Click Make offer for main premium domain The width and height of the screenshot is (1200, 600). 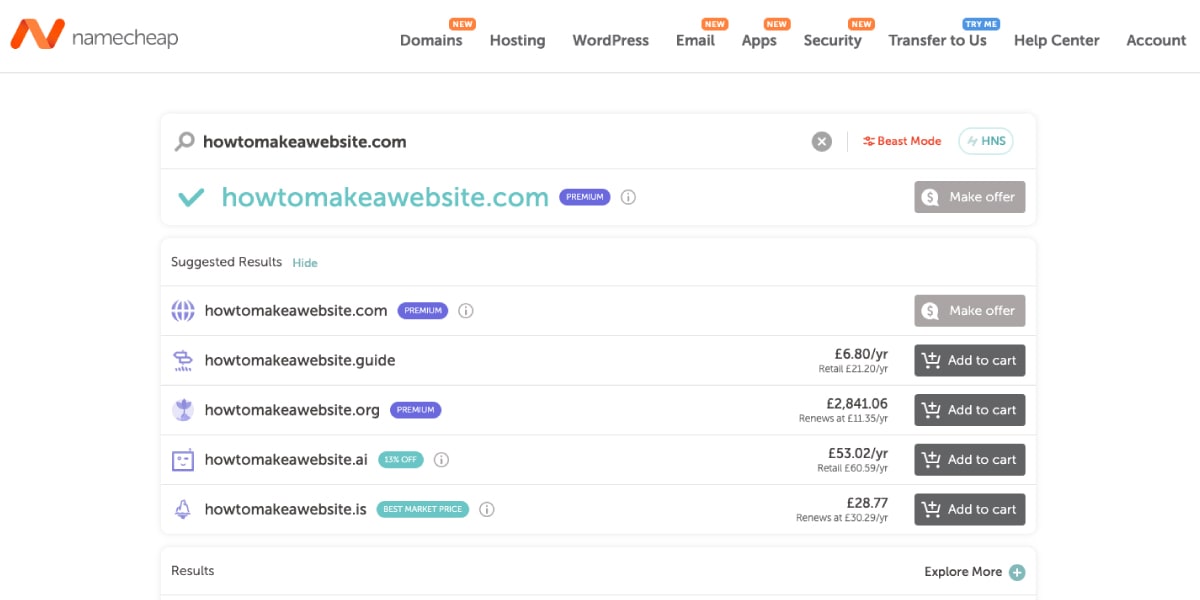(970, 197)
